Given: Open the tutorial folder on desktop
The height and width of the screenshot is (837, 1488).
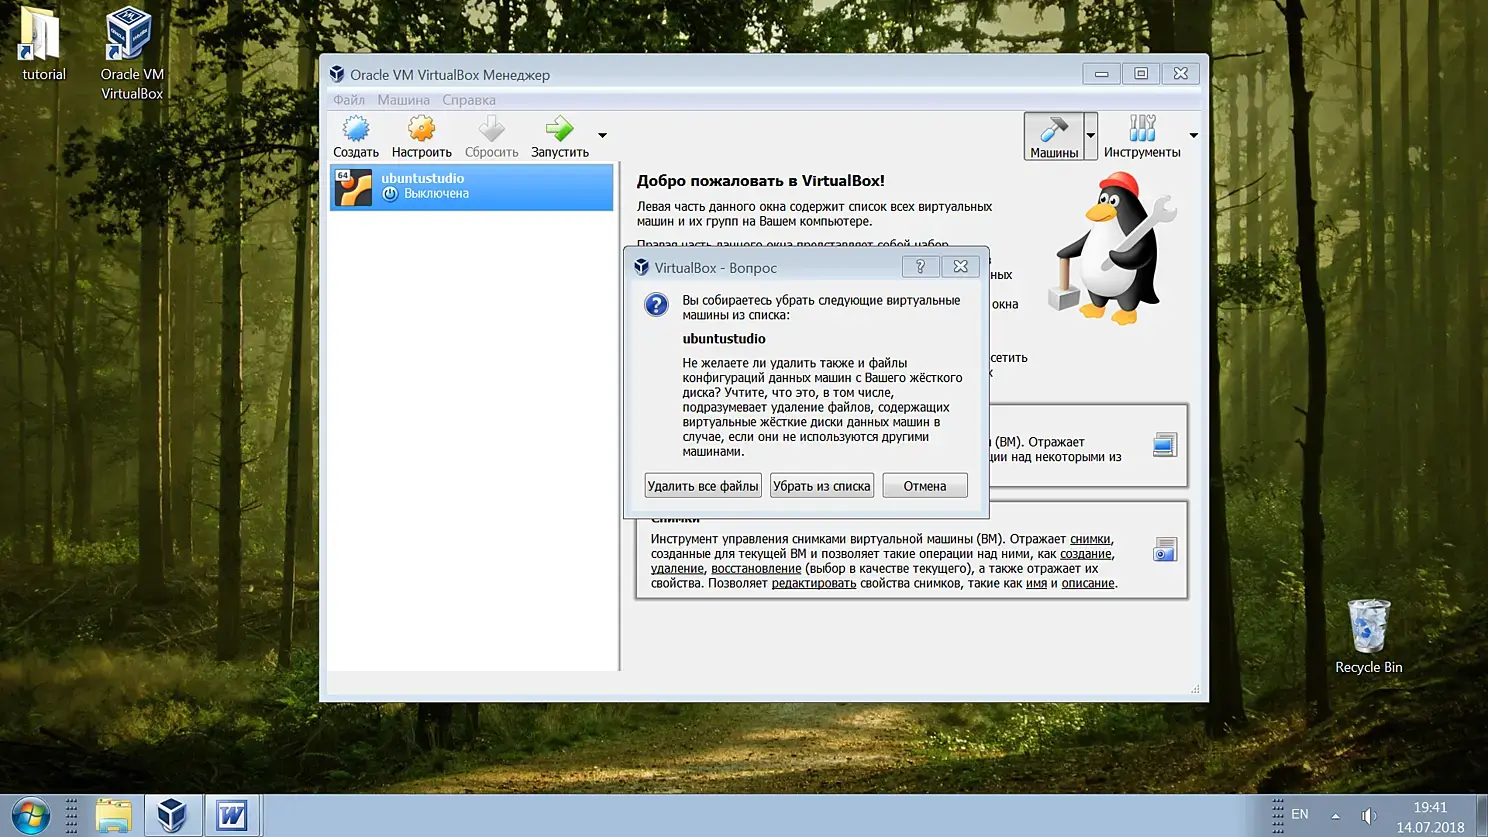Looking at the screenshot, I should coord(43,45).
